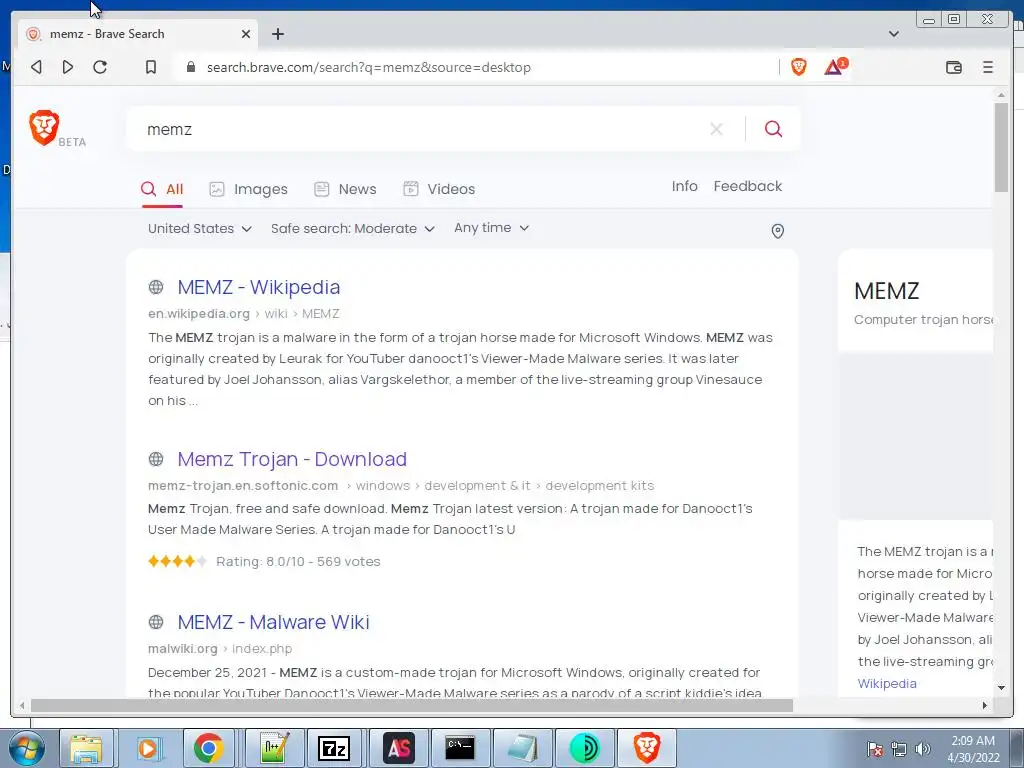
Task: Open the MEMZ - Malware Wiki result
Action: [273, 622]
